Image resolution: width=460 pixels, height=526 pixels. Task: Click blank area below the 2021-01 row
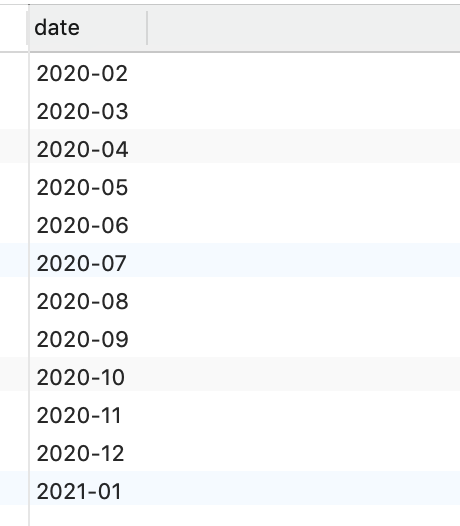[245, 516]
